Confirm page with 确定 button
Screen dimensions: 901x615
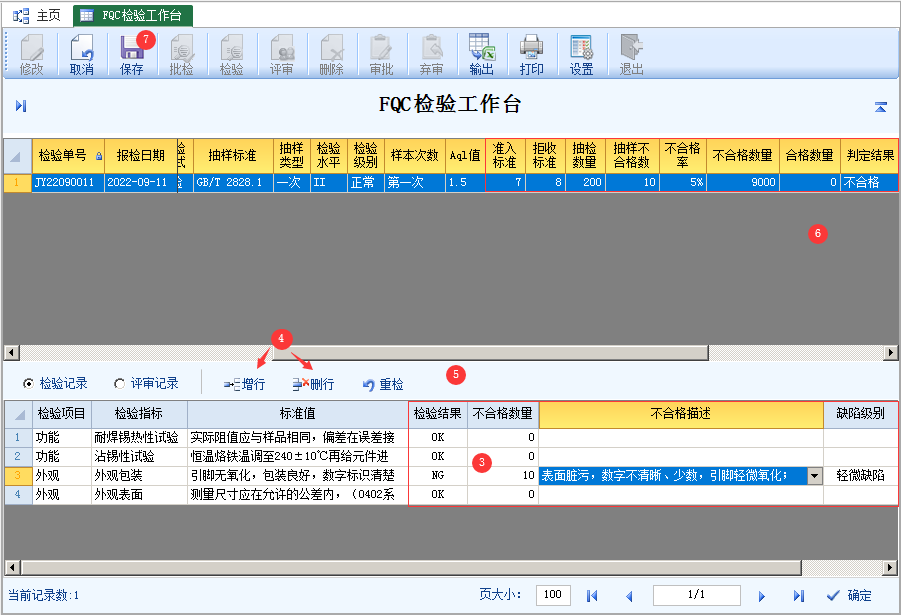[849, 595]
